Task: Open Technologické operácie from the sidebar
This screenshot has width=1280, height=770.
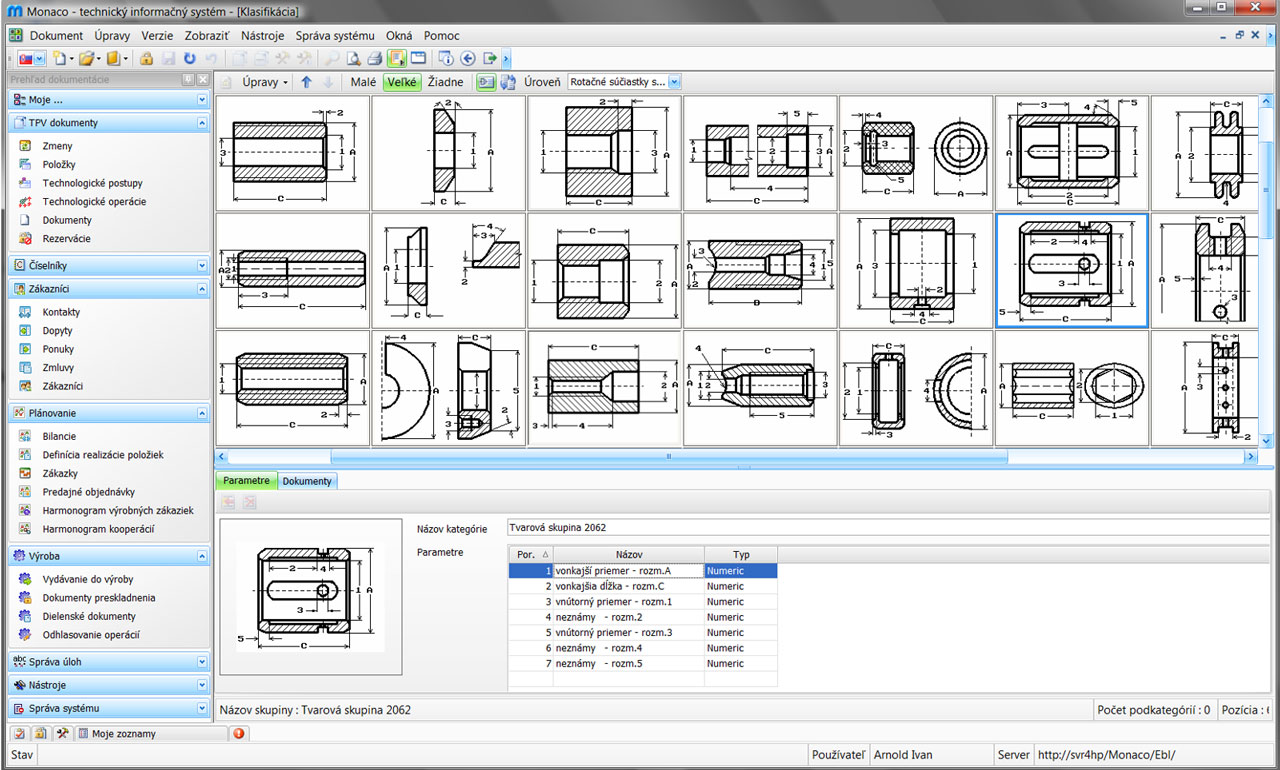Action: (94, 202)
